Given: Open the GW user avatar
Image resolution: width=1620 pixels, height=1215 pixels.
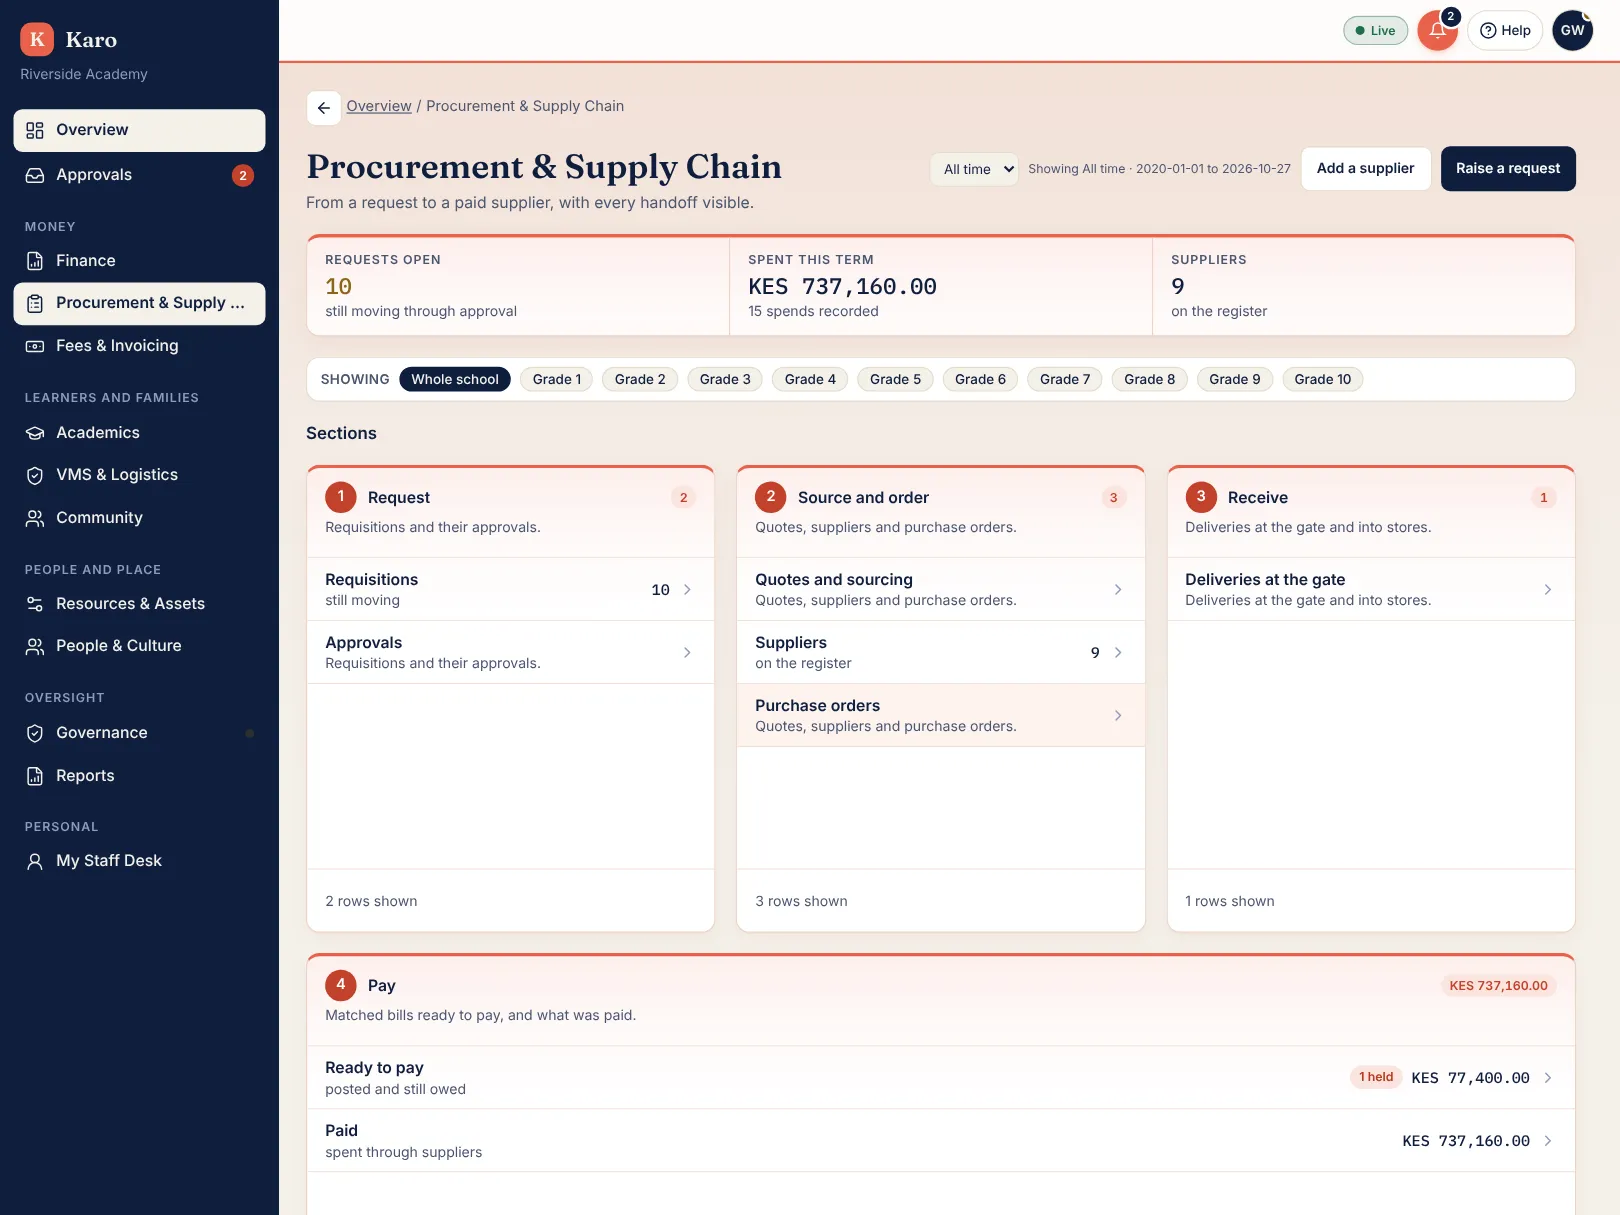Looking at the screenshot, I should pos(1572,30).
